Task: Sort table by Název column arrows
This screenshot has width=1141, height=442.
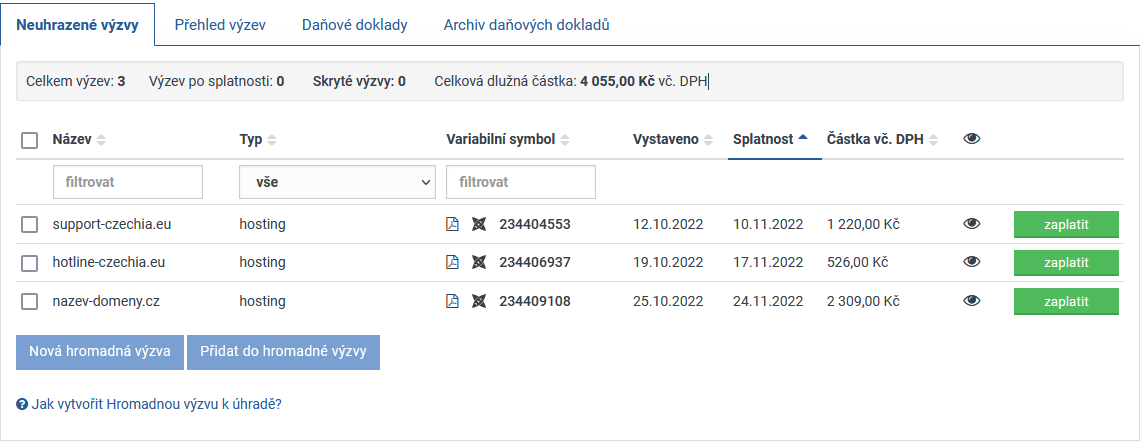Action: (100, 140)
